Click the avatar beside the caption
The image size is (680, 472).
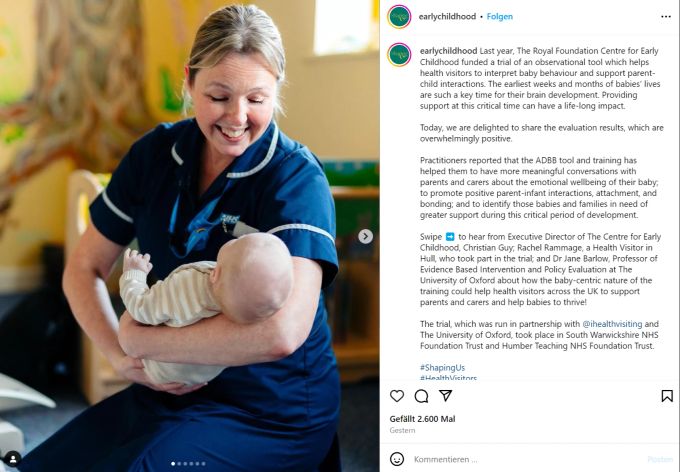399,55
